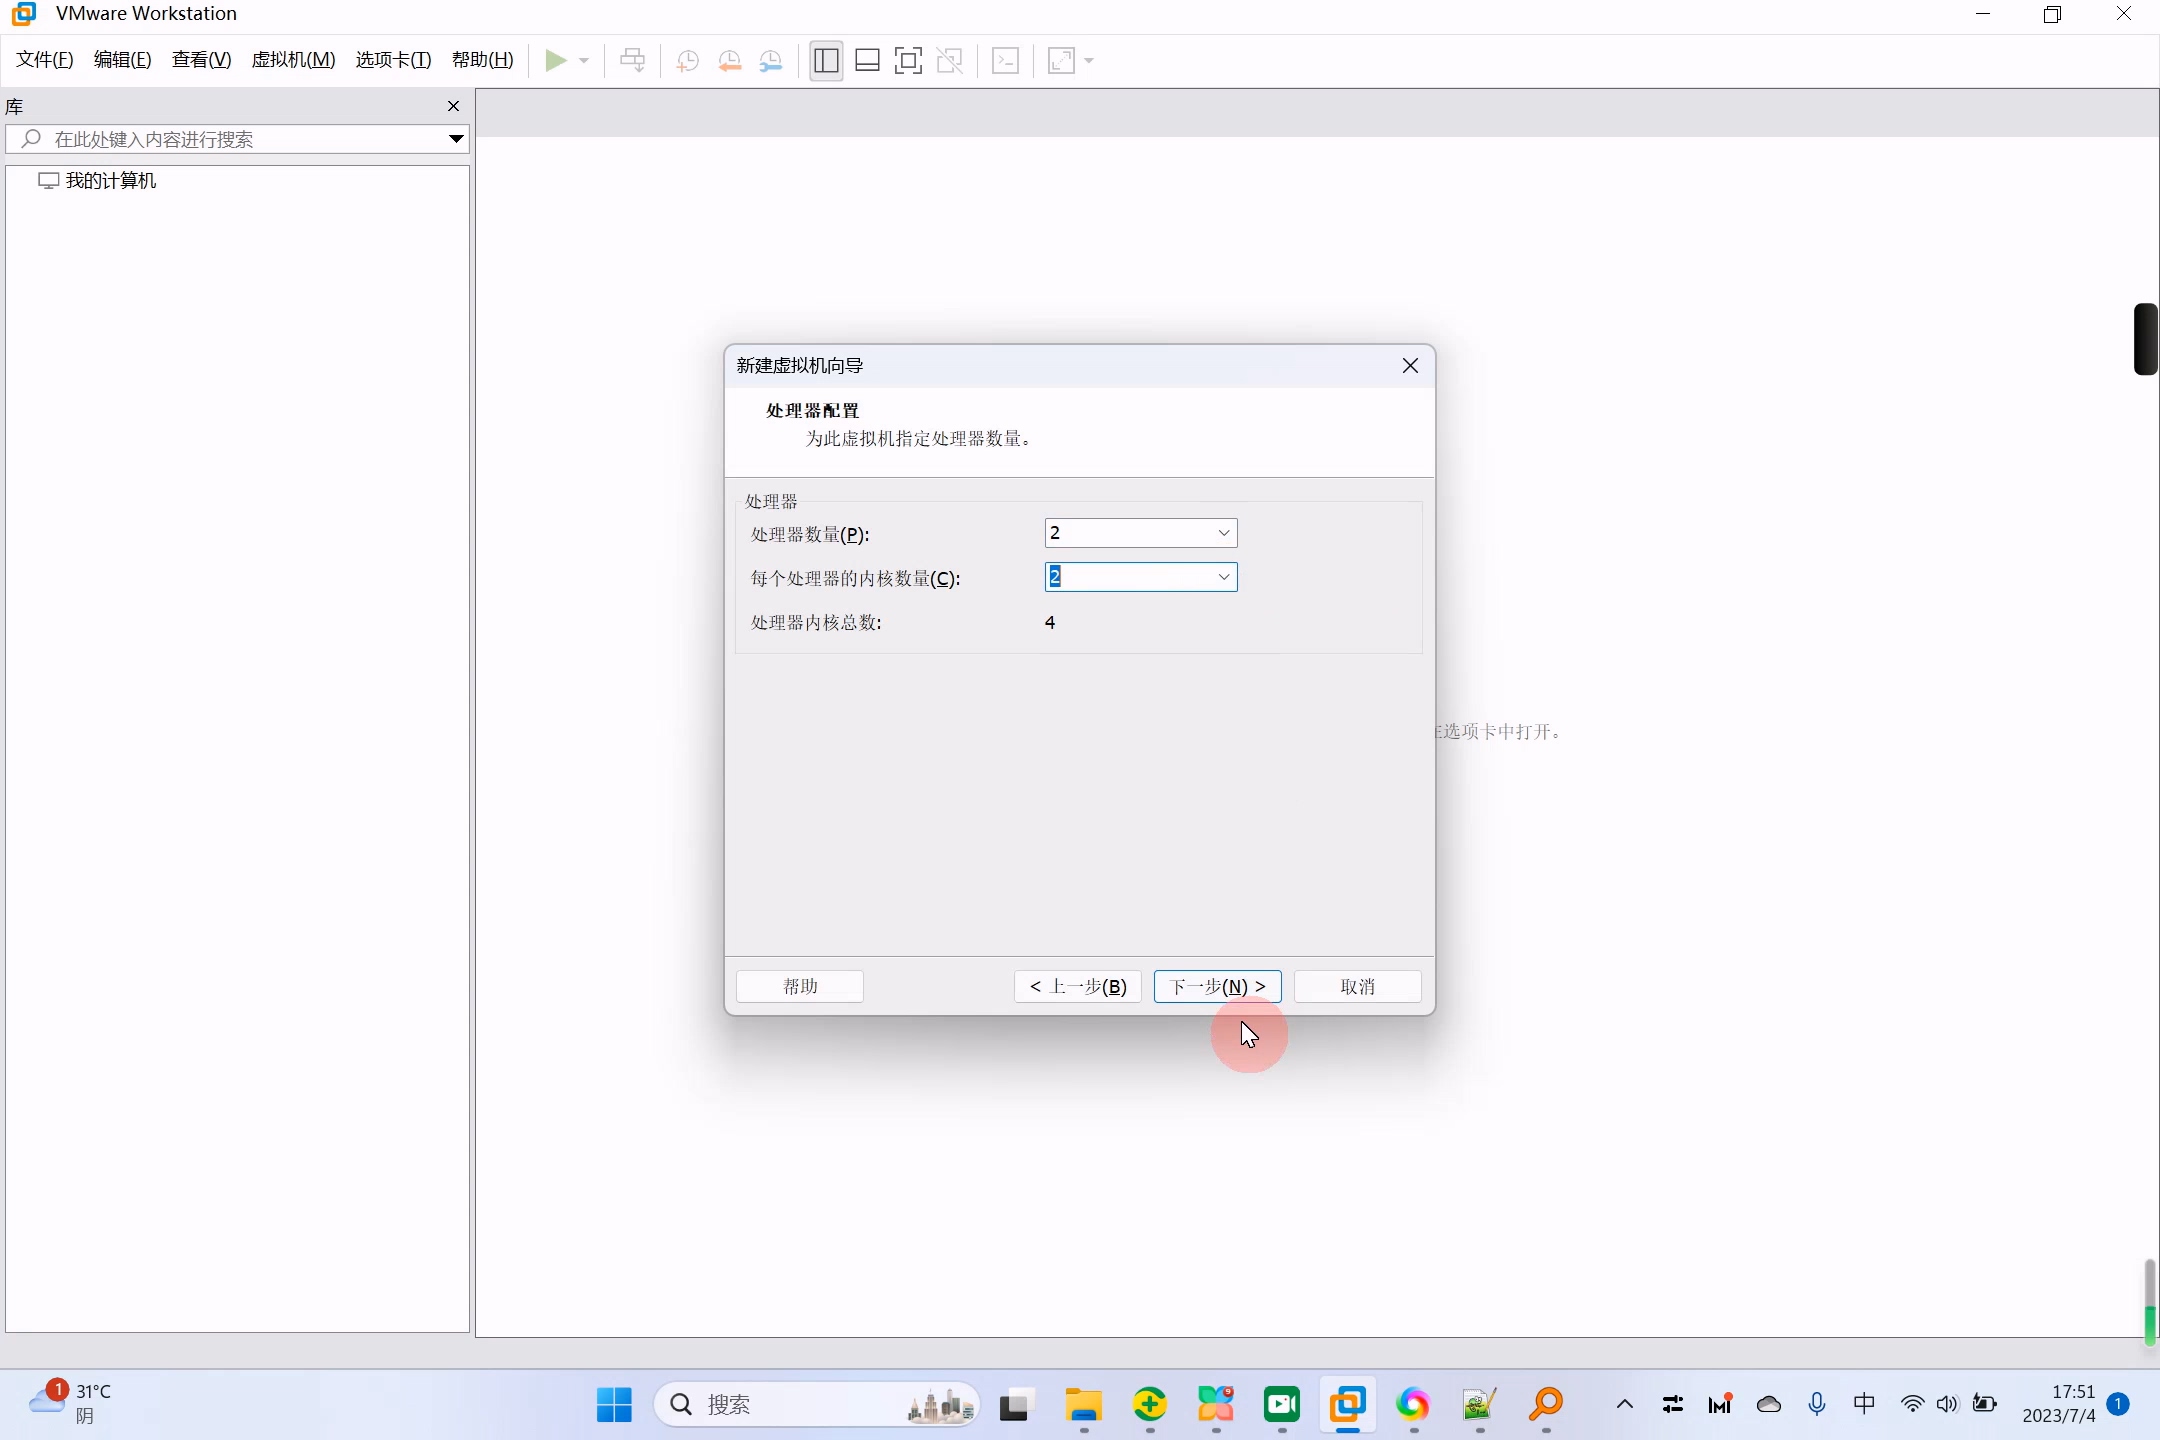The height and width of the screenshot is (1440, 2160).
Task: Click the console view icon
Action: pos(1005,61)
